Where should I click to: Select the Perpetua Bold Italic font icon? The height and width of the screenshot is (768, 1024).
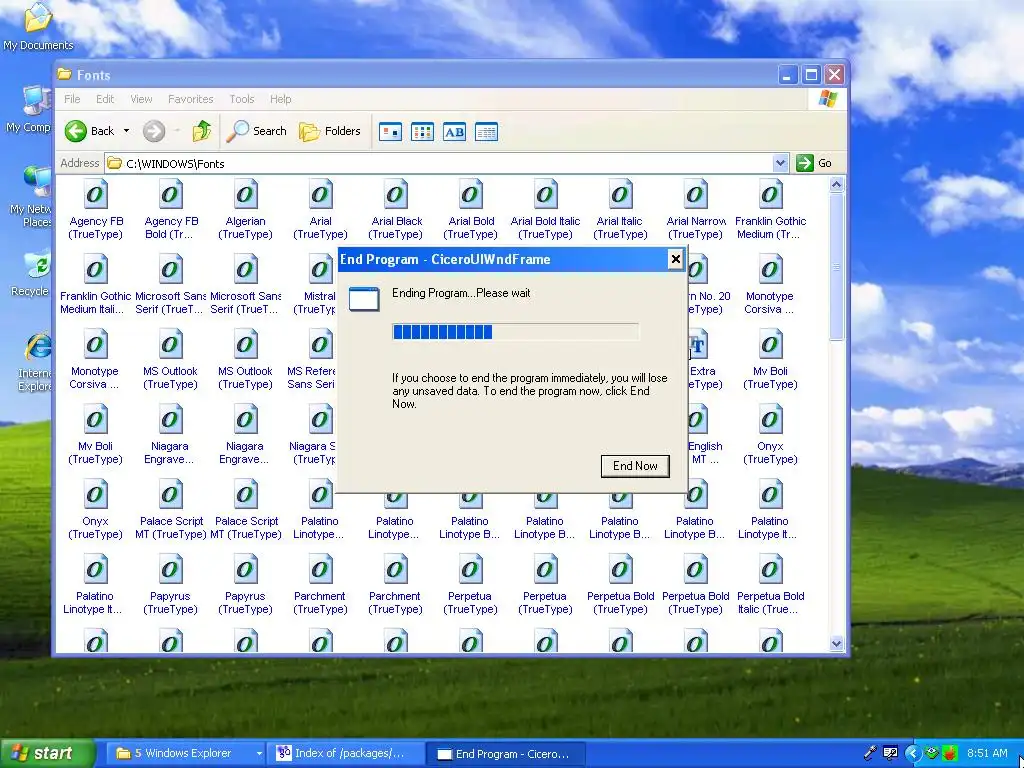(771, 584)
